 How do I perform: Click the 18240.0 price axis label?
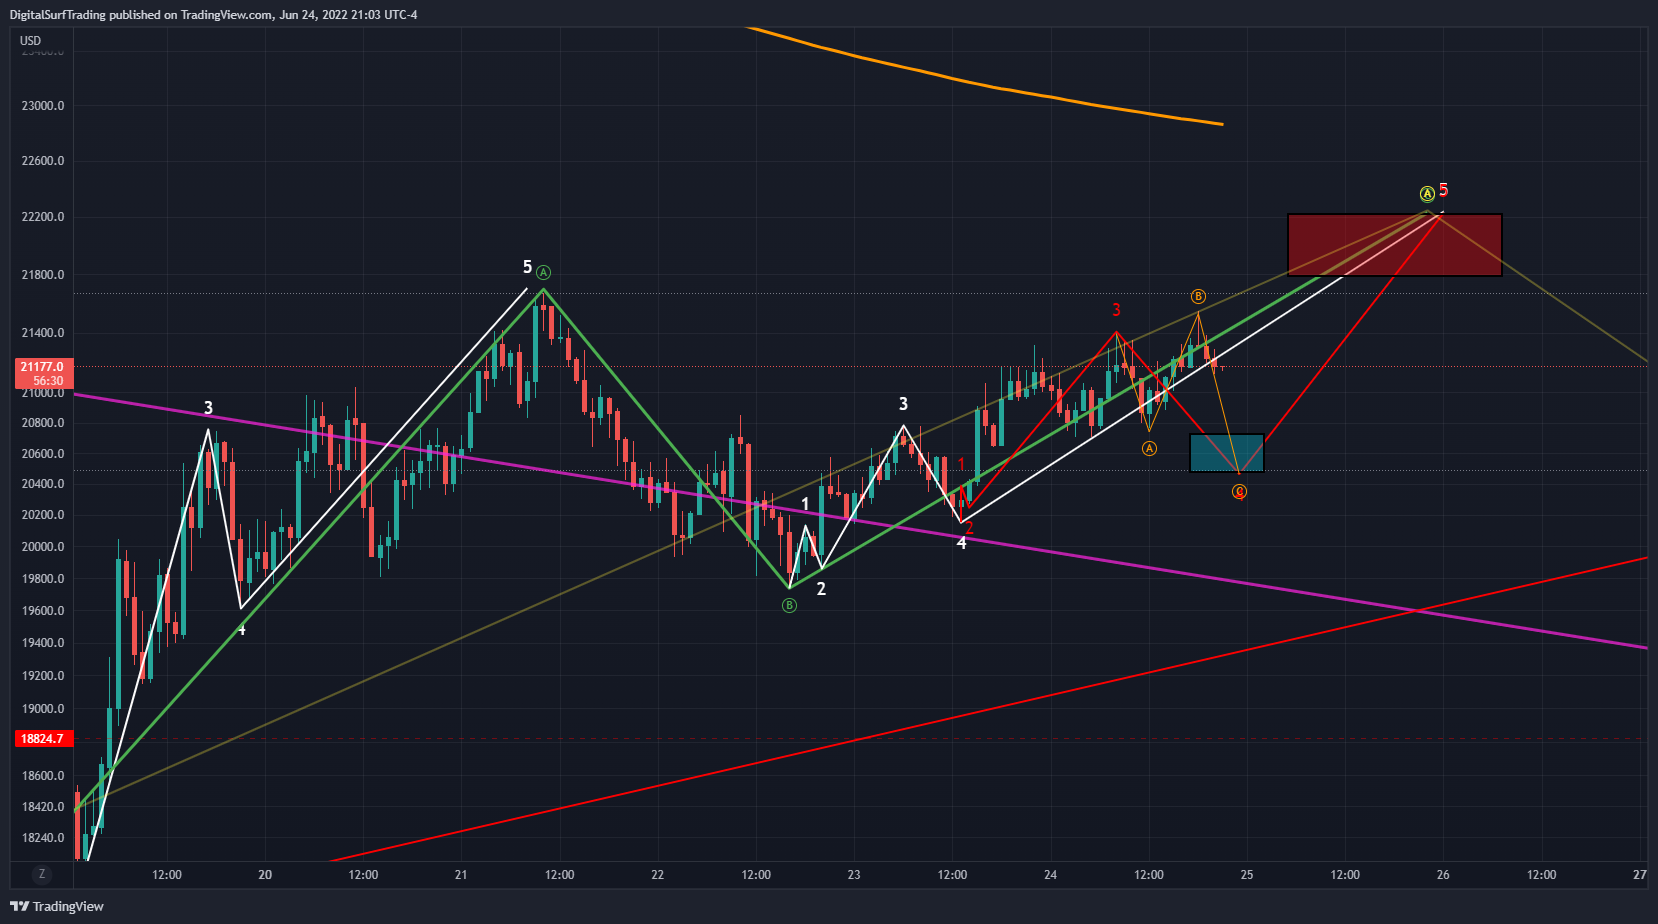44,838
